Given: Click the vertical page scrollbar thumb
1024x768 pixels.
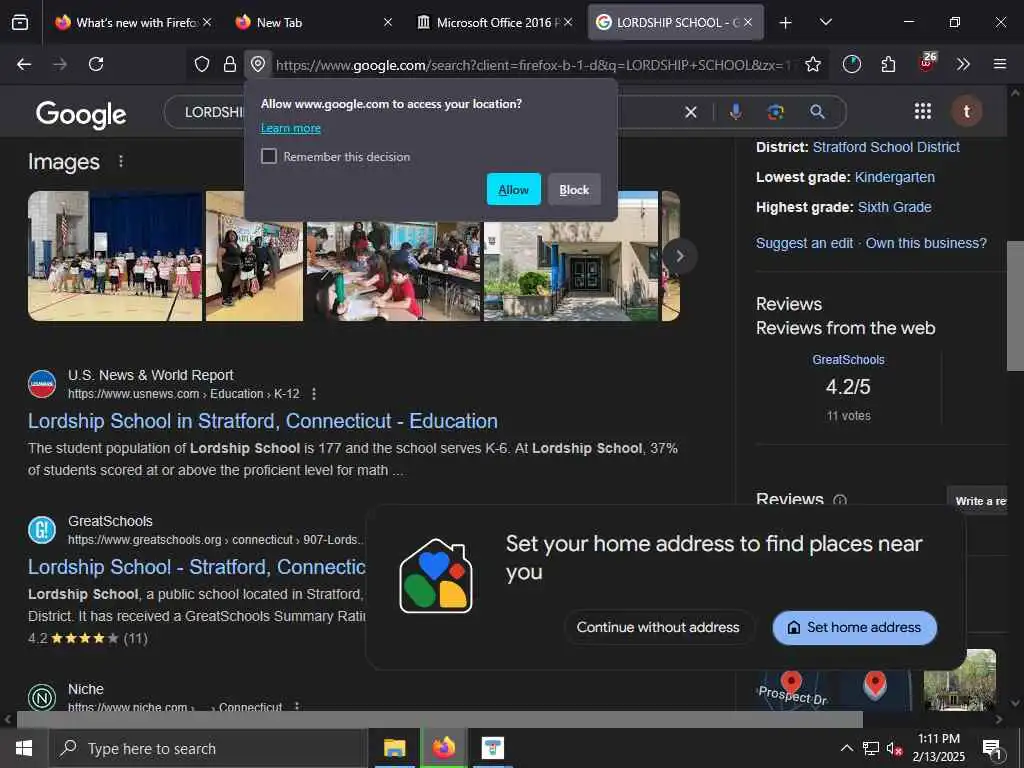Looking at the screenshot, I should click(x=1015, y=306).
